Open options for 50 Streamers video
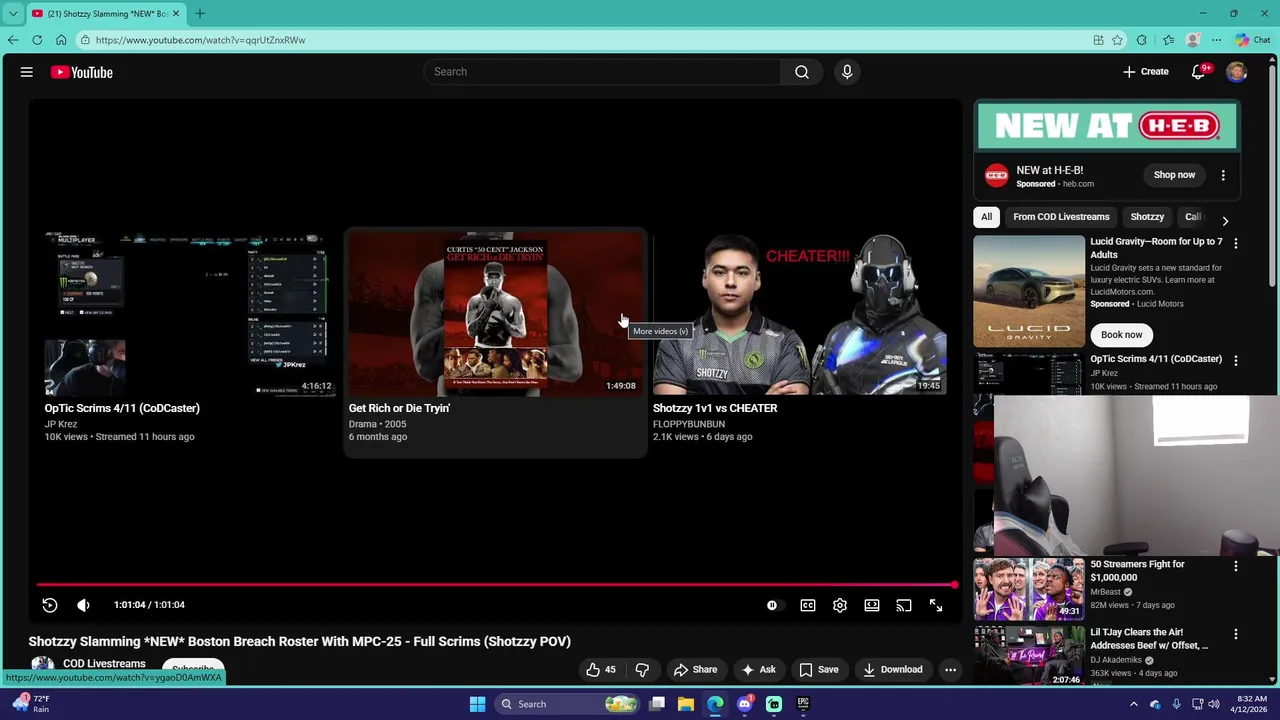1280x720 pixels. pyautogui.click(x=1236, y=566)
